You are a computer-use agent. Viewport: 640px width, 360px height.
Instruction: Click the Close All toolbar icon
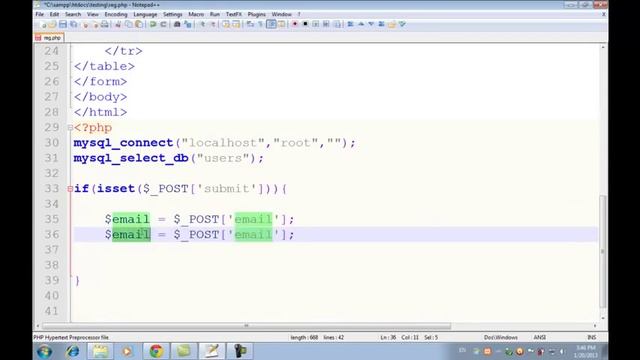point(95,24)
